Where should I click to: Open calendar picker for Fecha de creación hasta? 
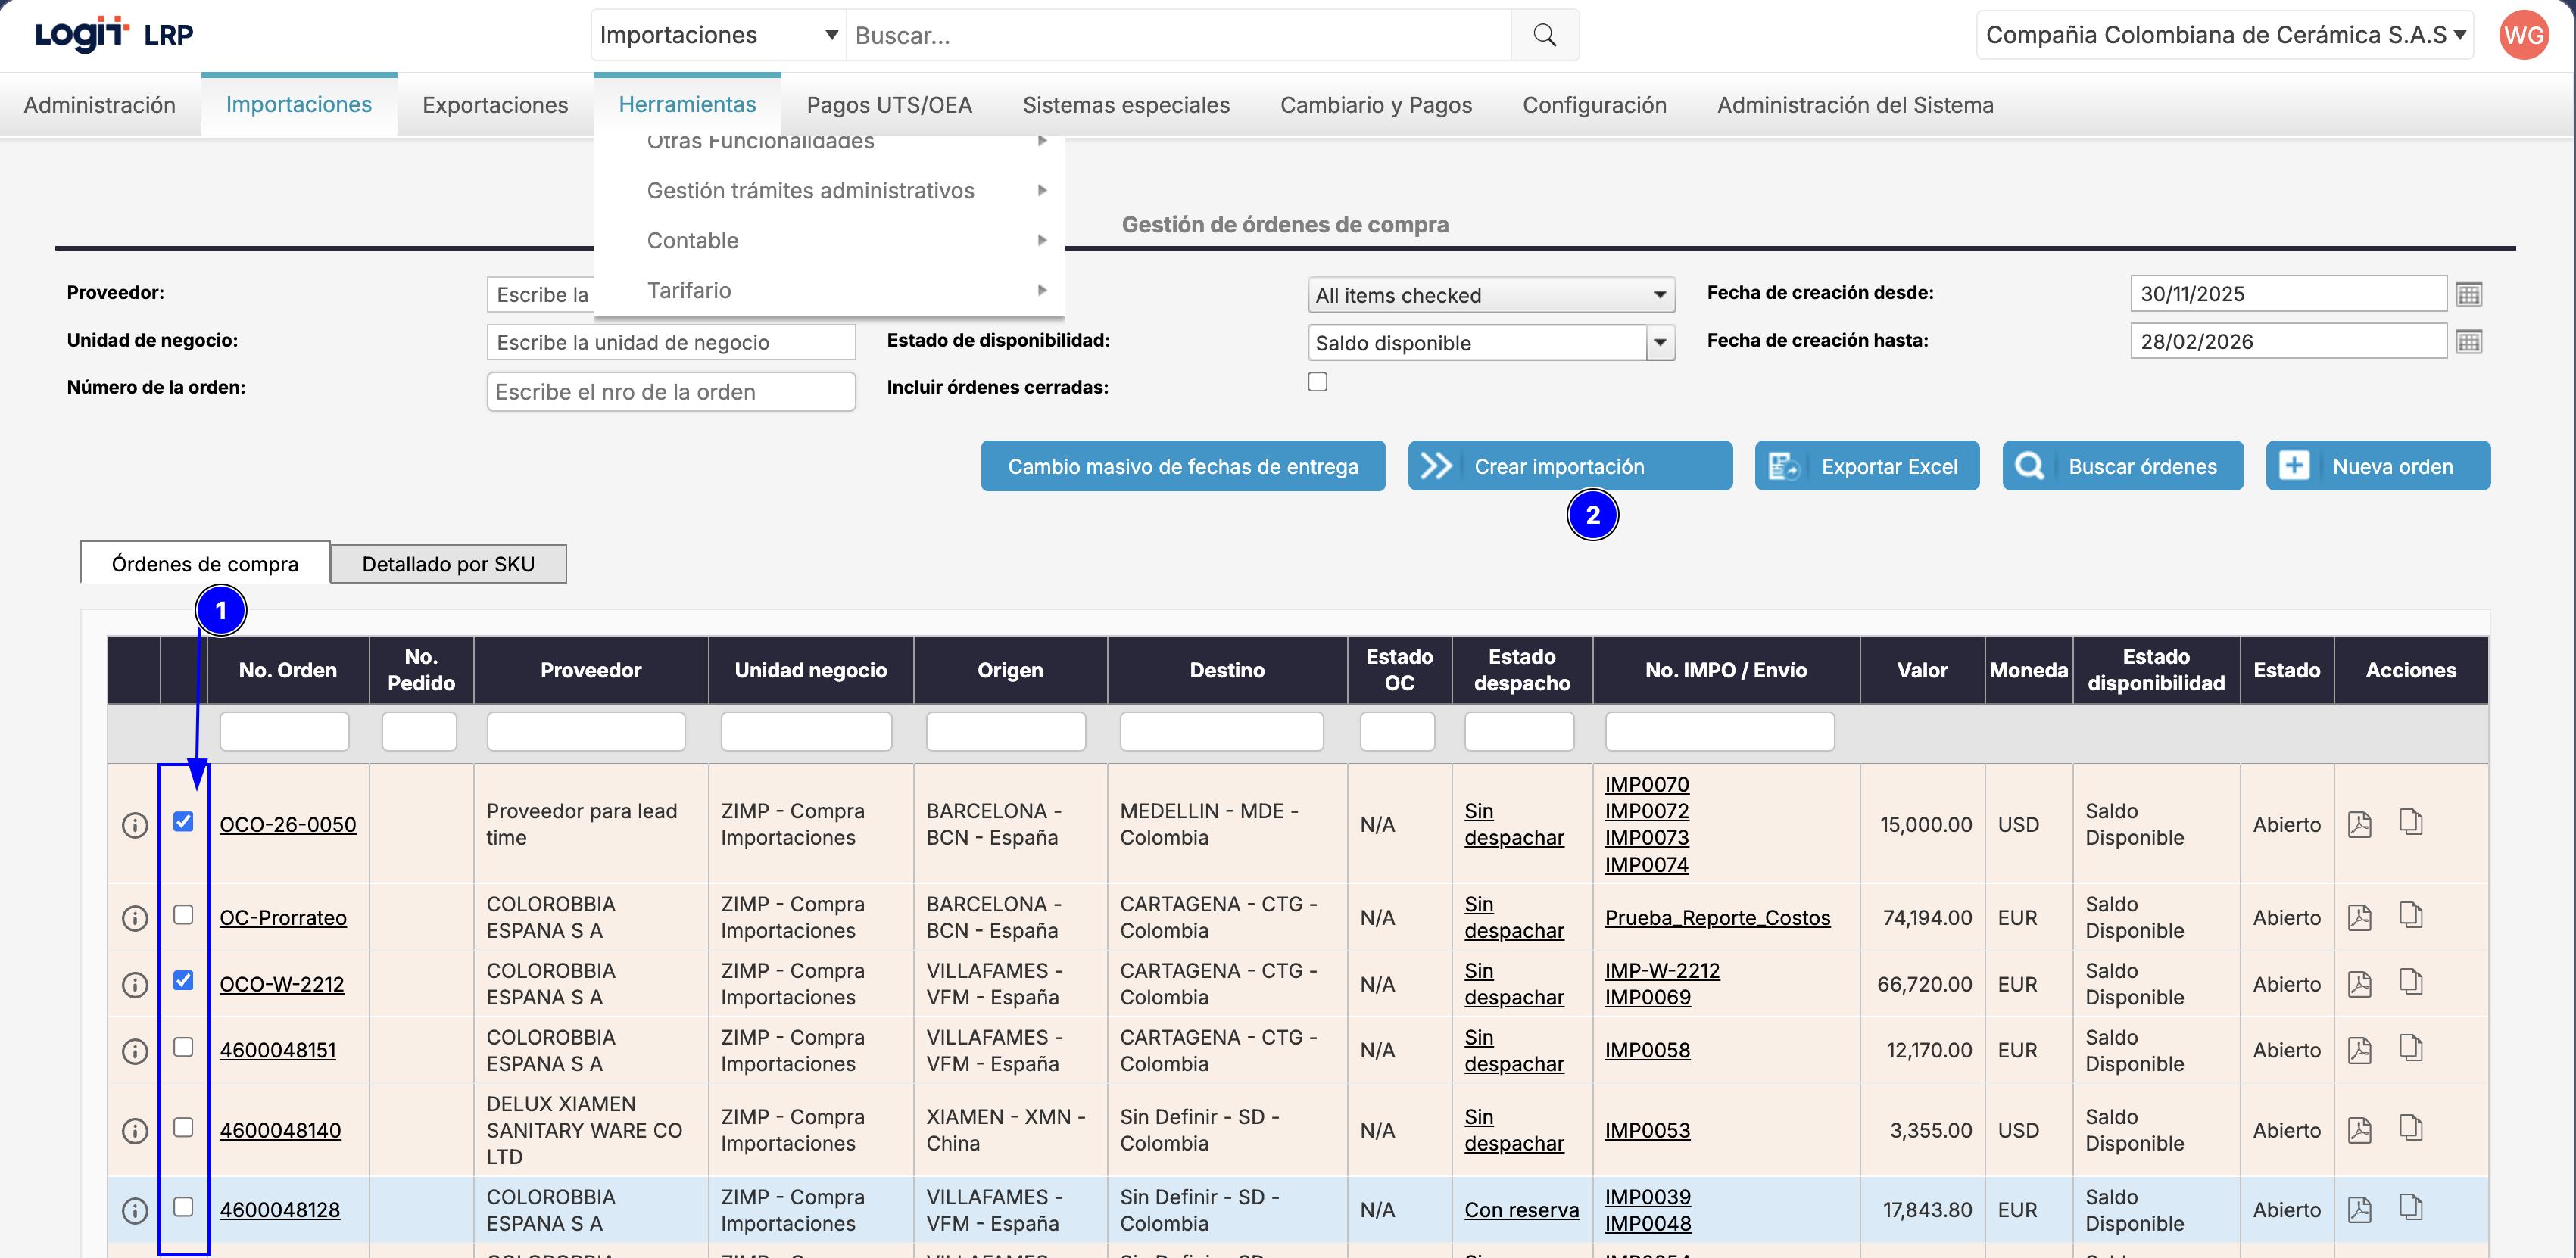click(2468, 342)
